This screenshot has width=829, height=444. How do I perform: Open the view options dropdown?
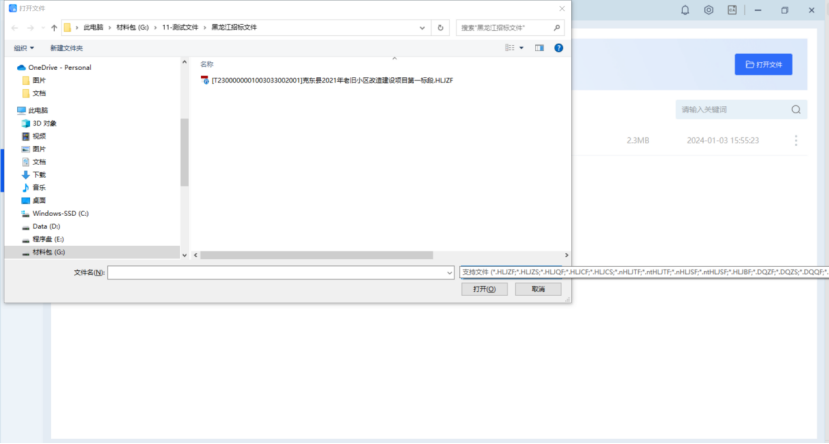click(x=521, y=47)
